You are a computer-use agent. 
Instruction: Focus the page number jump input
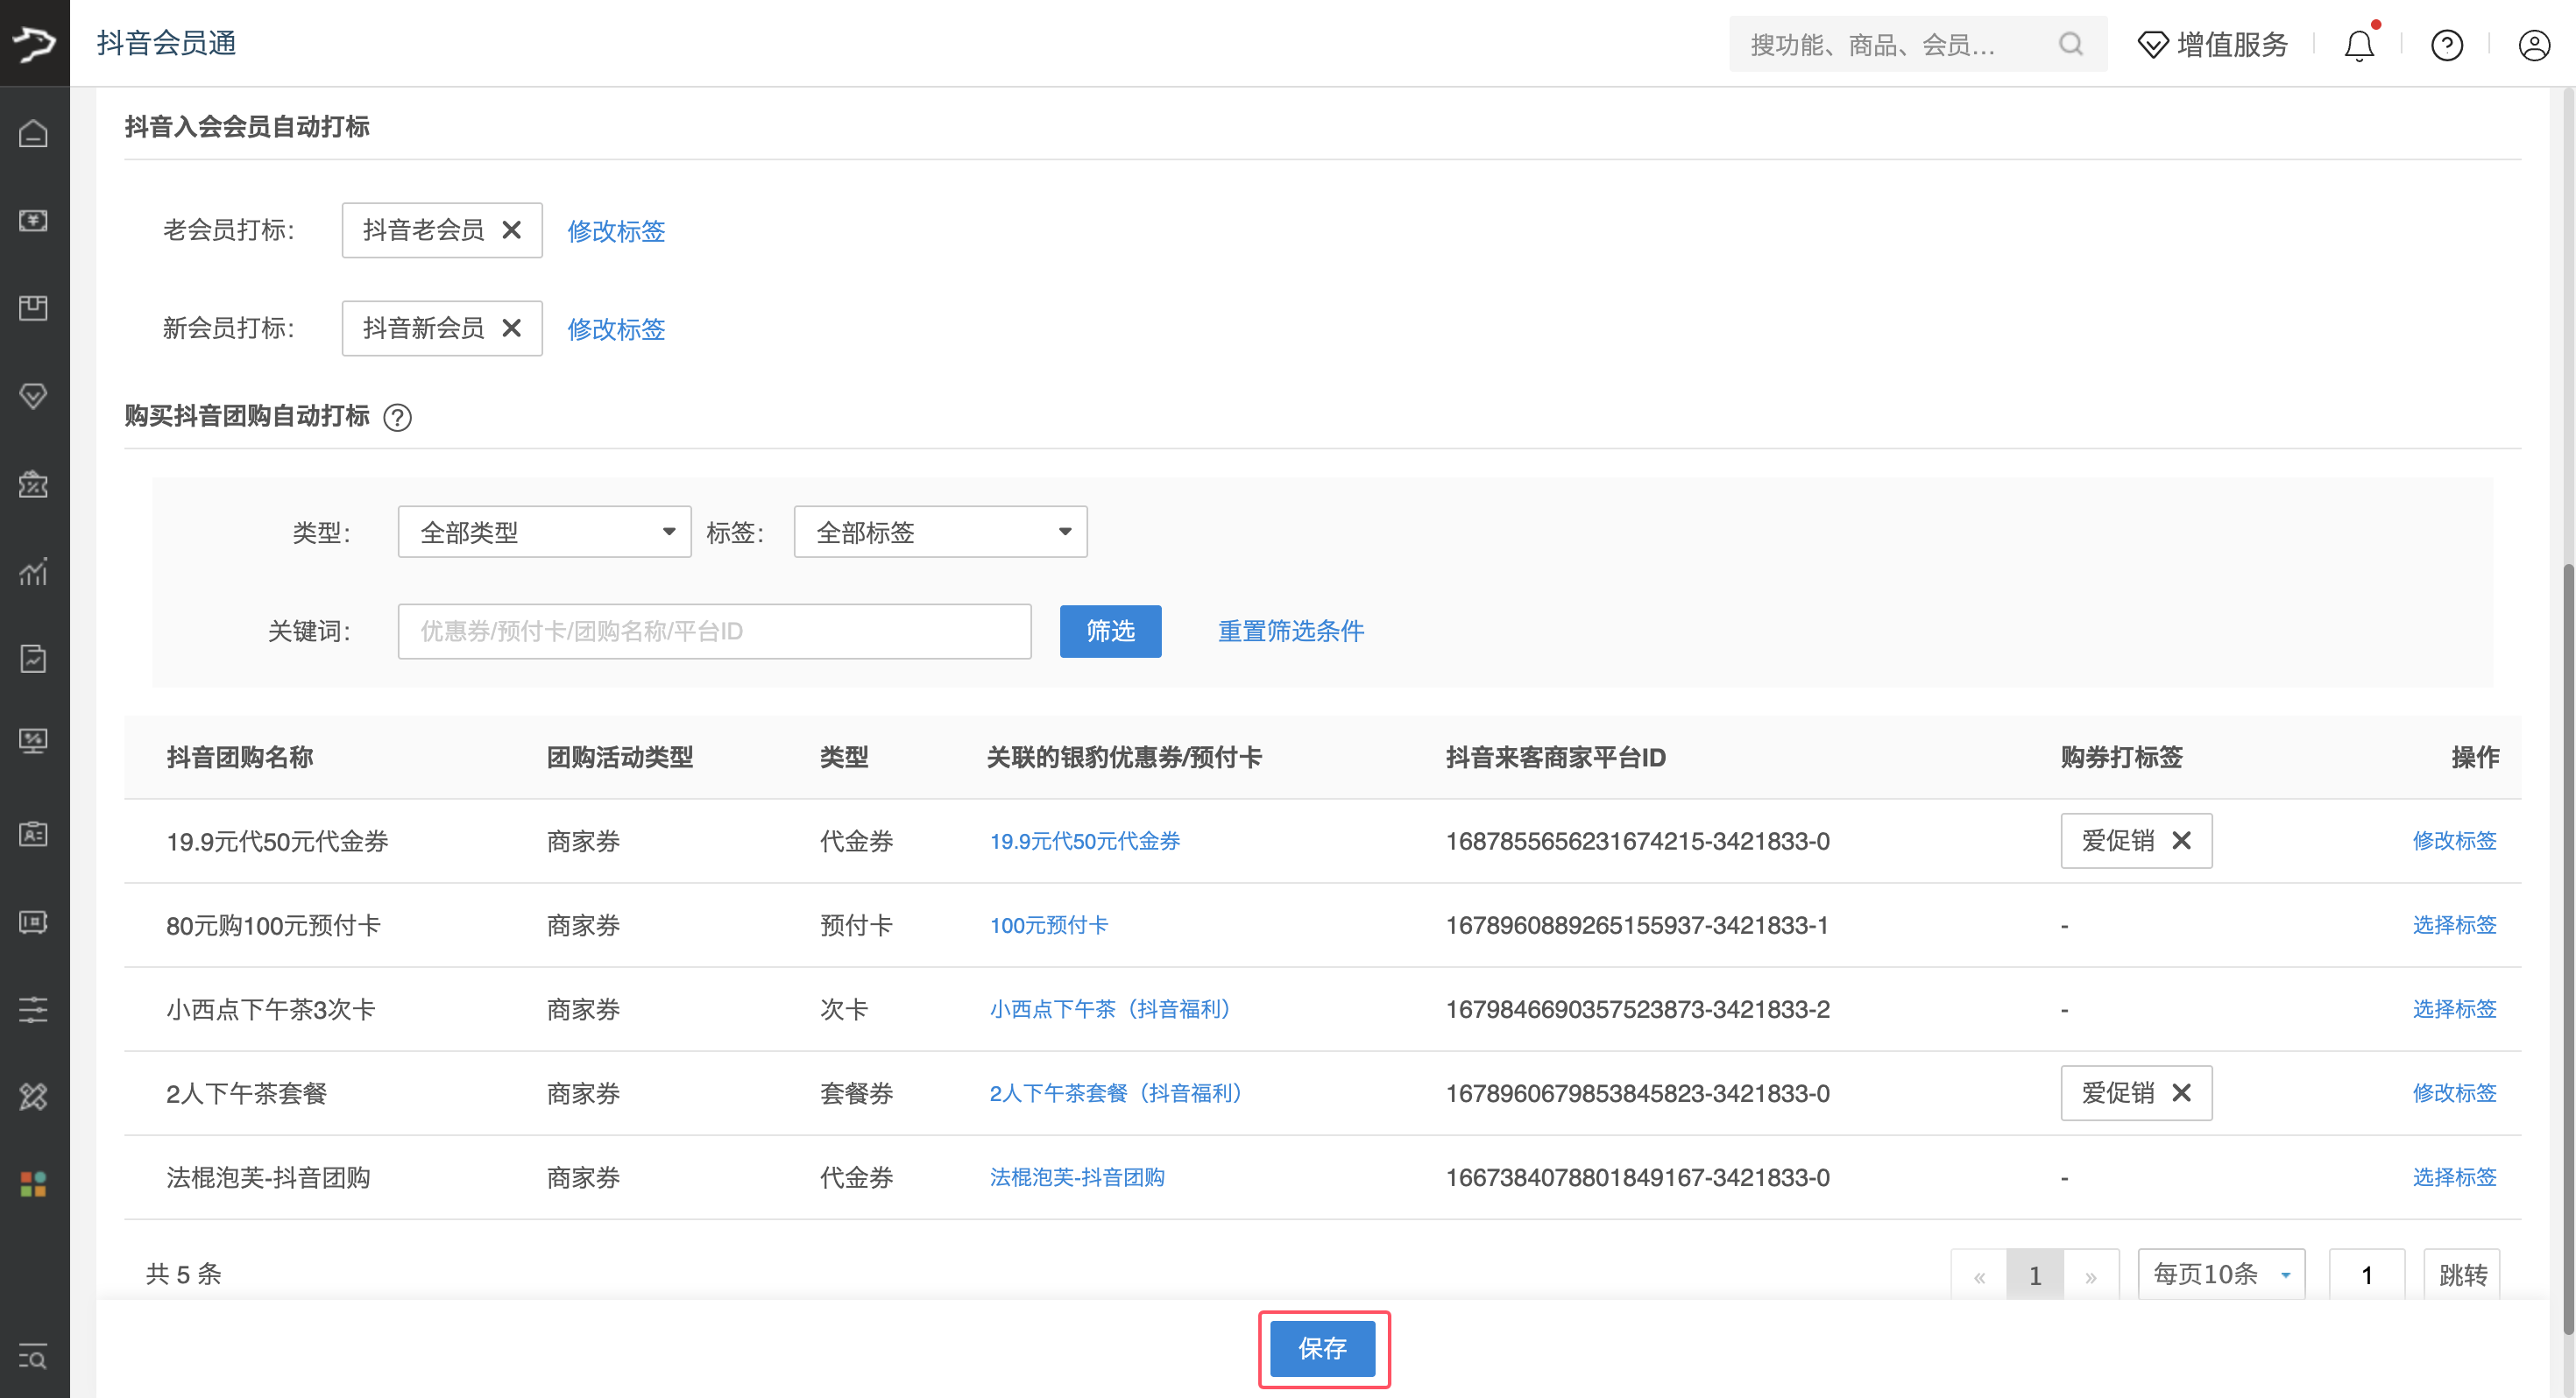(x=2367, y=1275)
